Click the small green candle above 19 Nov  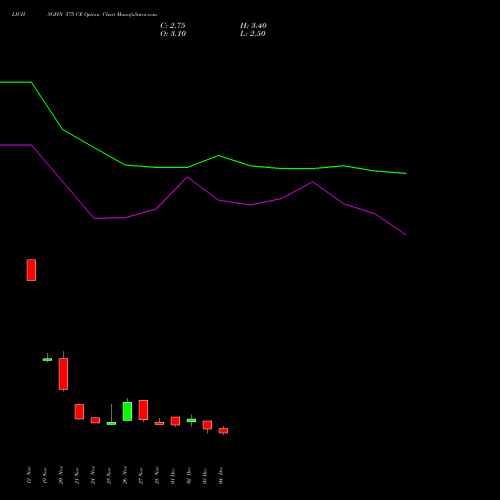[47, 359]
